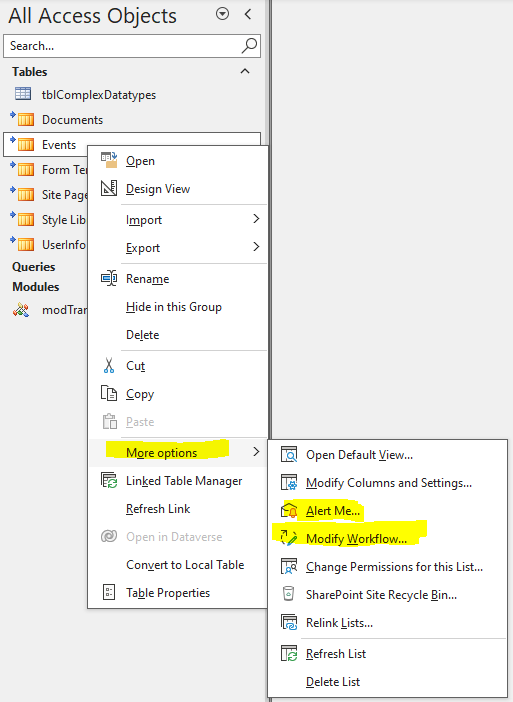Click the Open icon in context menu
This screenshot has height=702, width=513.
[109, 160]
